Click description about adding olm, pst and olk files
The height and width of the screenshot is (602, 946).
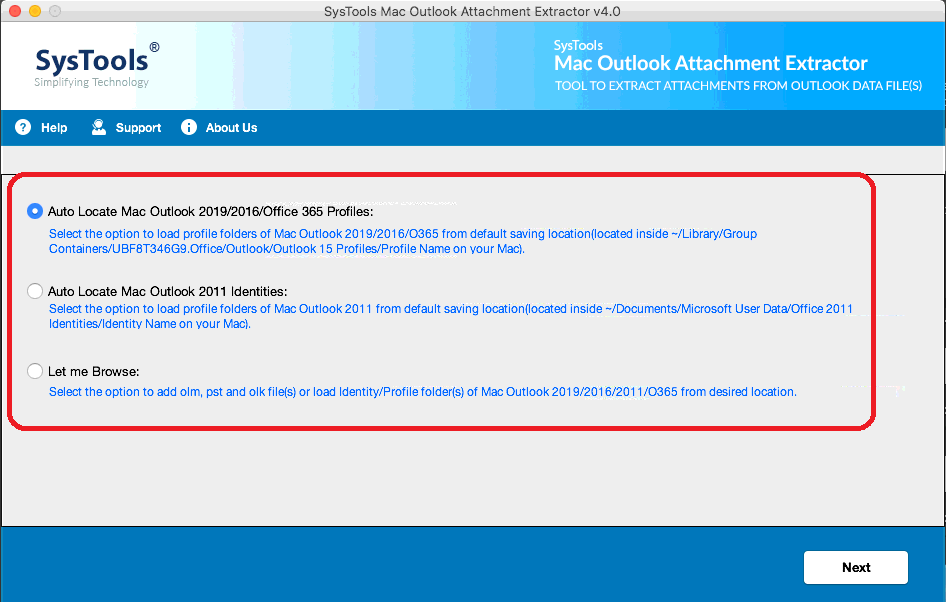coord(422,392)
